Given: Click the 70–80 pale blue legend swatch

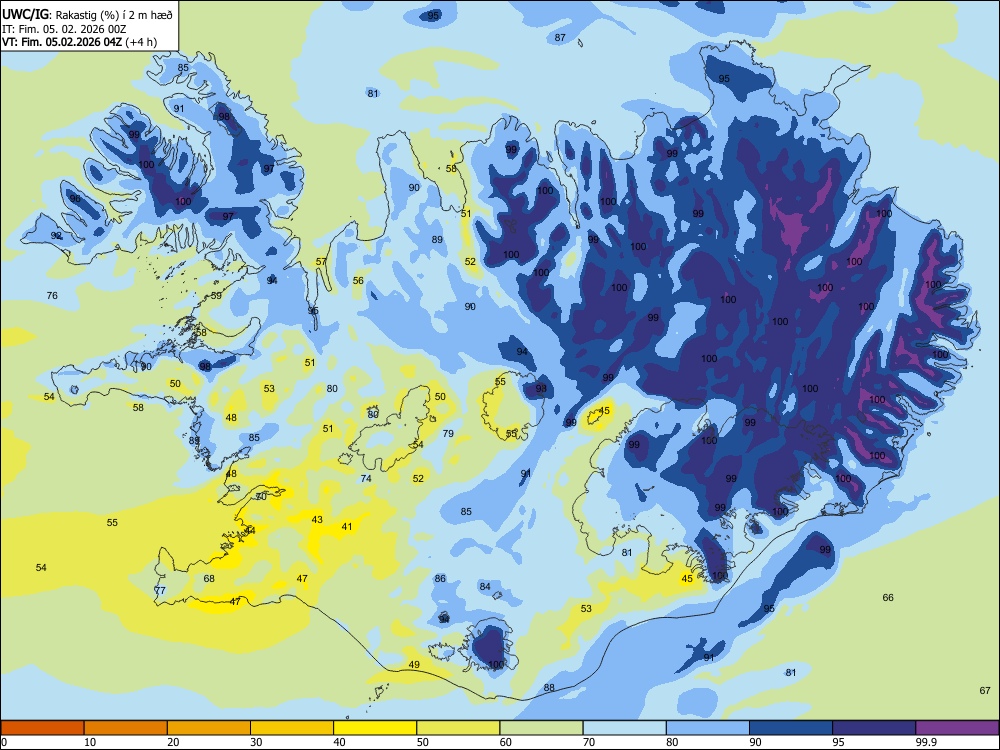Looking at the screenshot, I should point(624,728).
